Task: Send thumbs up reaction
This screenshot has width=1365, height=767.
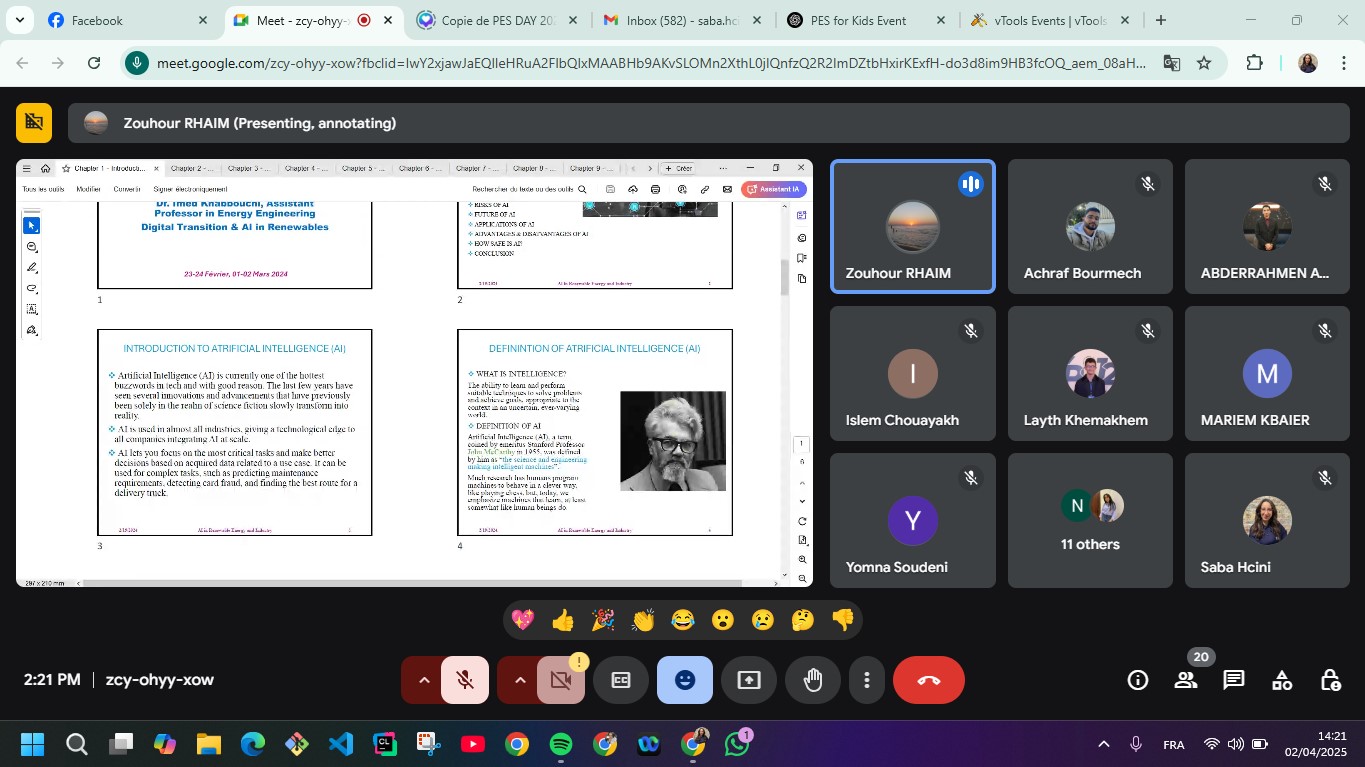Action: pyautogui.click(x=563, y=620)
